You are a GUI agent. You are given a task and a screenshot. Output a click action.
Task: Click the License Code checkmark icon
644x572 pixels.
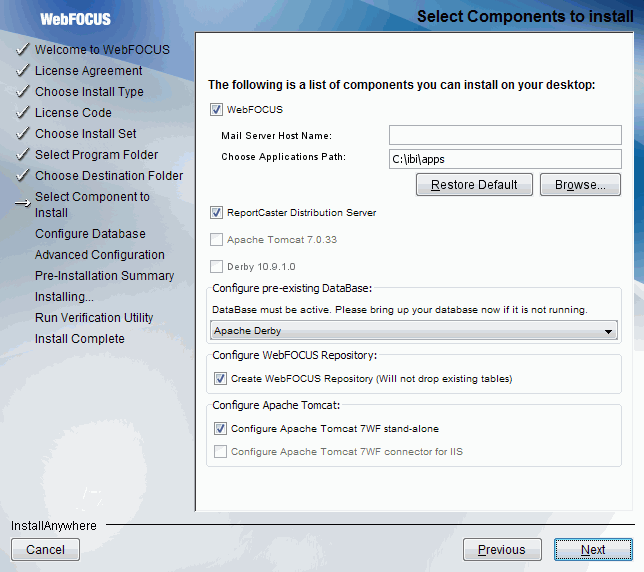click(x=22, y=112)
